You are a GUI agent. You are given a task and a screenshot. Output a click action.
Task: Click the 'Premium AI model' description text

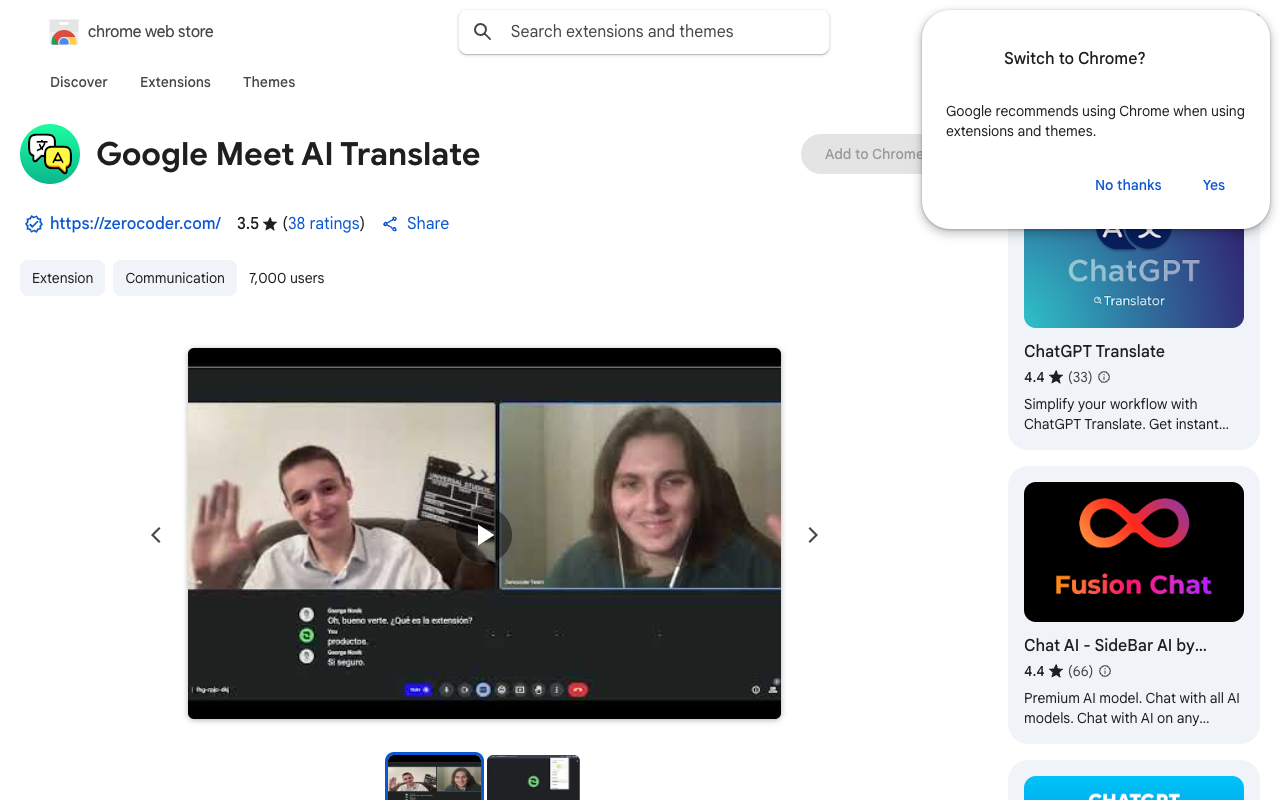tap(1132, 708)
